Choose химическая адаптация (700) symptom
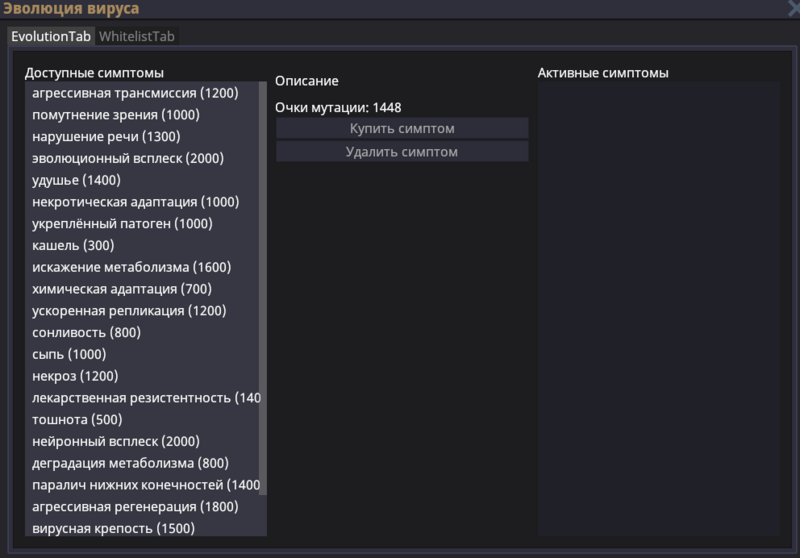The width and height of the screenshot is (800, 558). [x=119, y=289]
